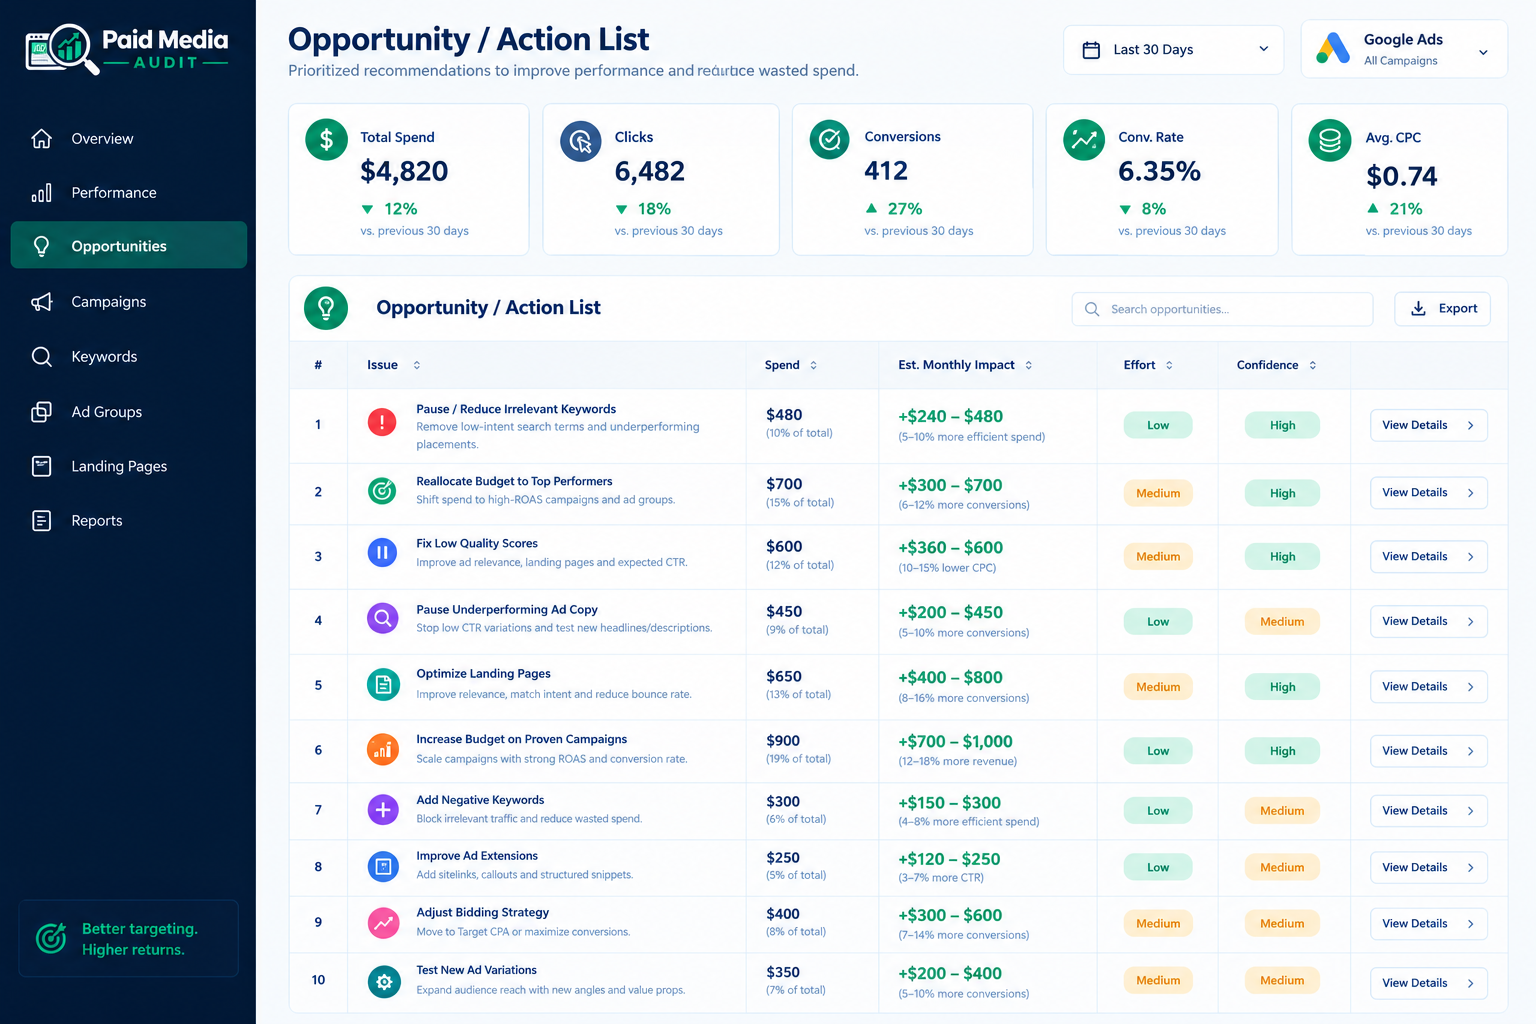Click the Export button
The width and height of the screenshot is (1536, 1024).
pyautogui.click(x=1442, y=309)
